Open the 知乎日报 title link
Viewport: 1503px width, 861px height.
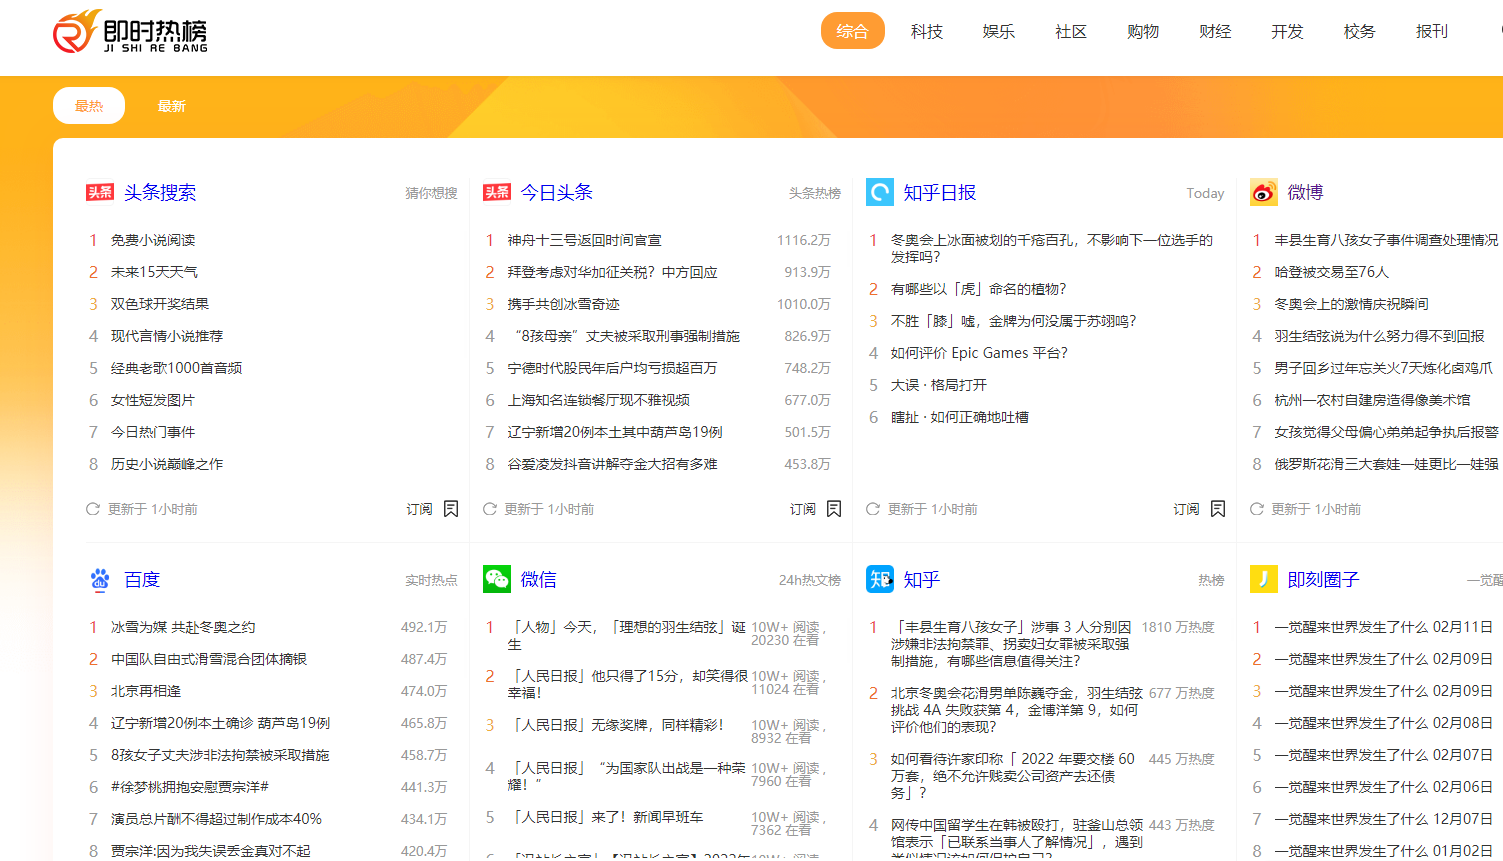point(940,192)
